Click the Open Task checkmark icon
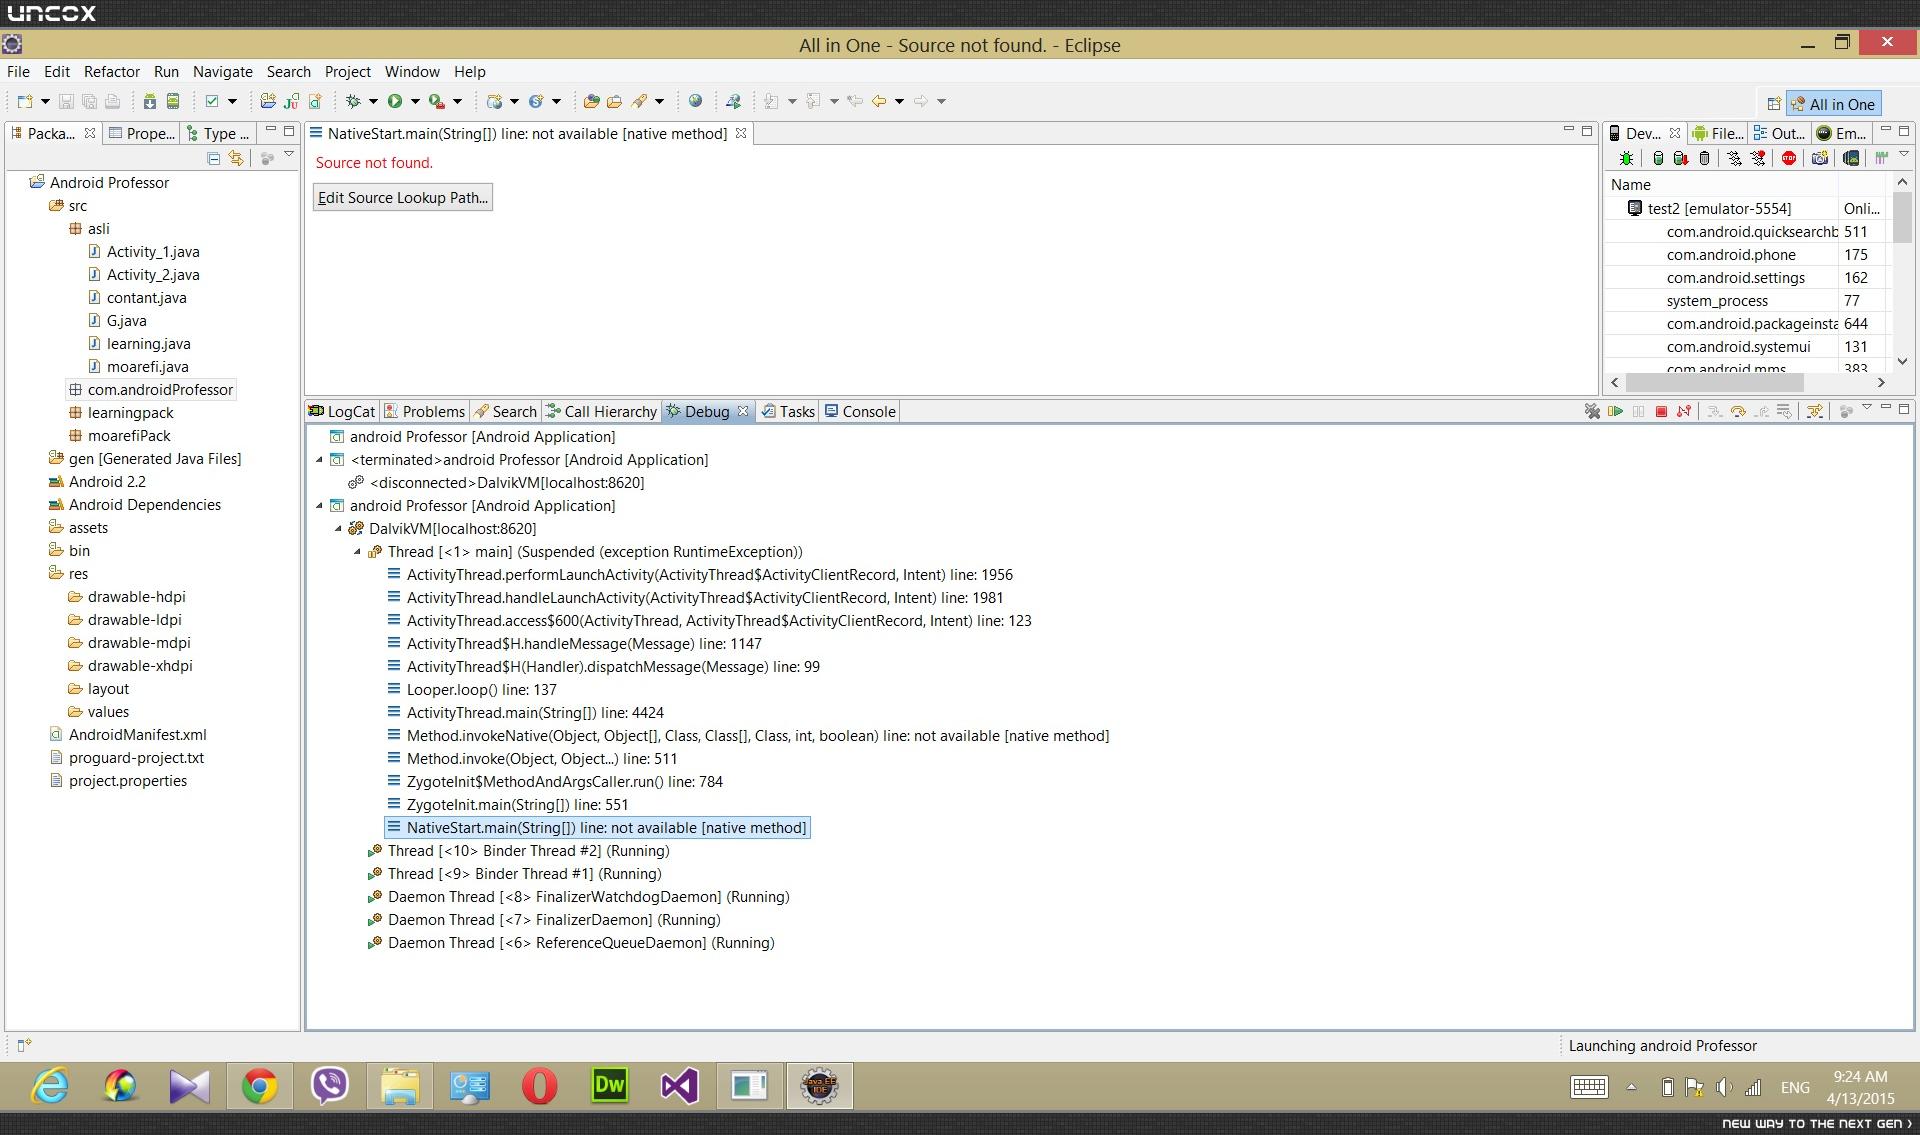The height and width of the screenshot is (1135, 1920). click(x=212, y=101)
